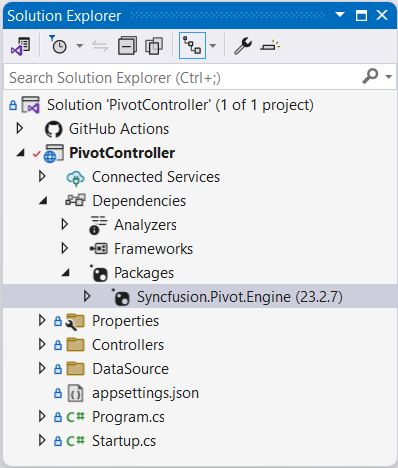Click the Connected Services cloud icon
Screen dimensions: 398x468
76,178
